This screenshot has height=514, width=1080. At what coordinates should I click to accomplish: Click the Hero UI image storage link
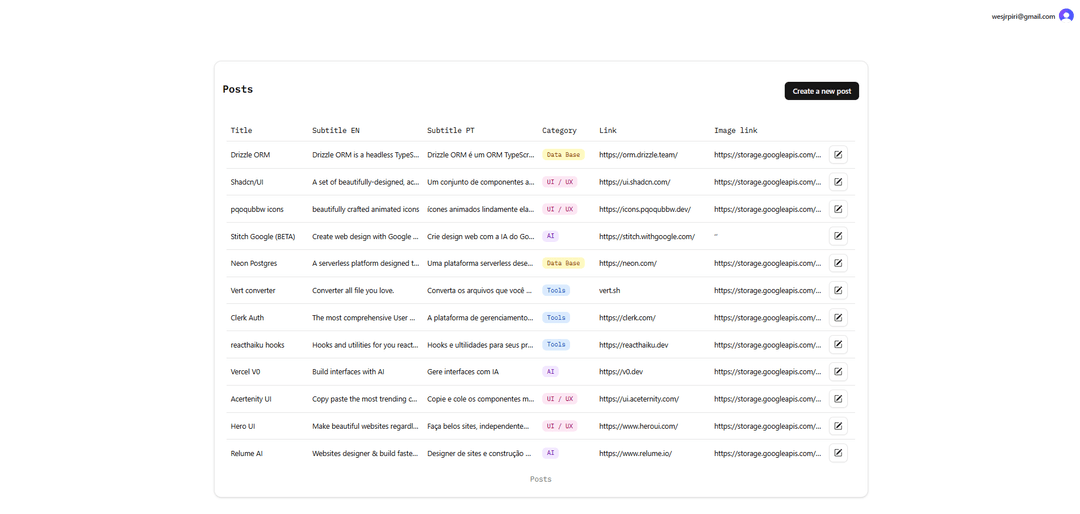pos(767,426)
